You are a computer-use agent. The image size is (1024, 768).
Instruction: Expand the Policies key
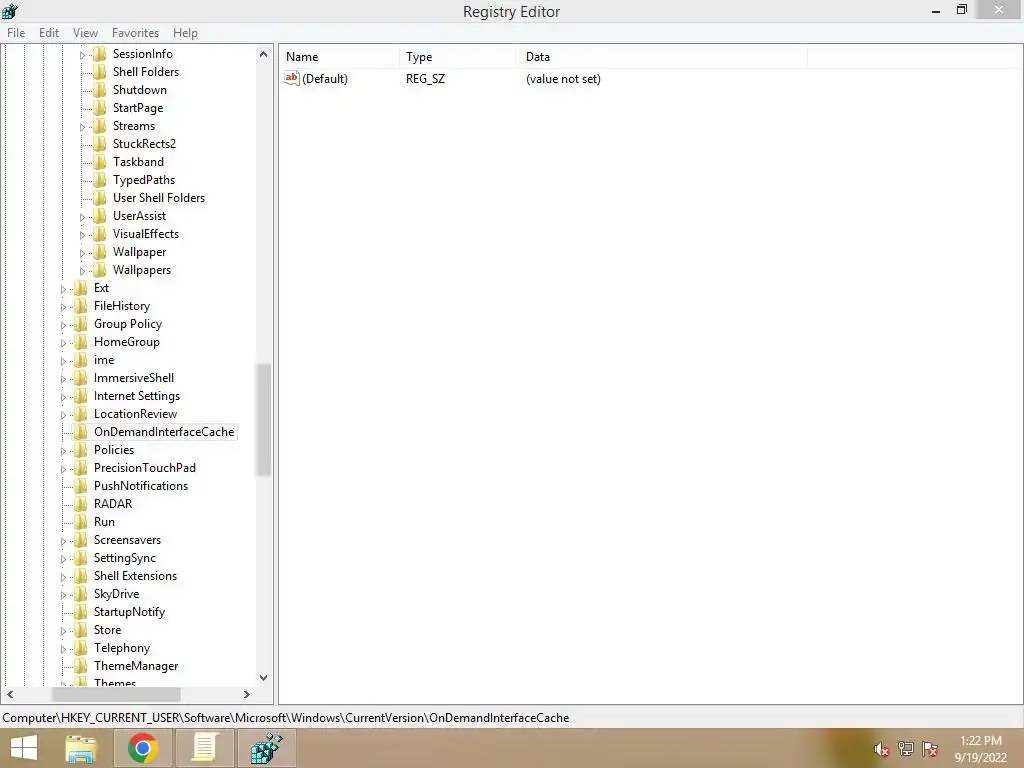(63, 451)
